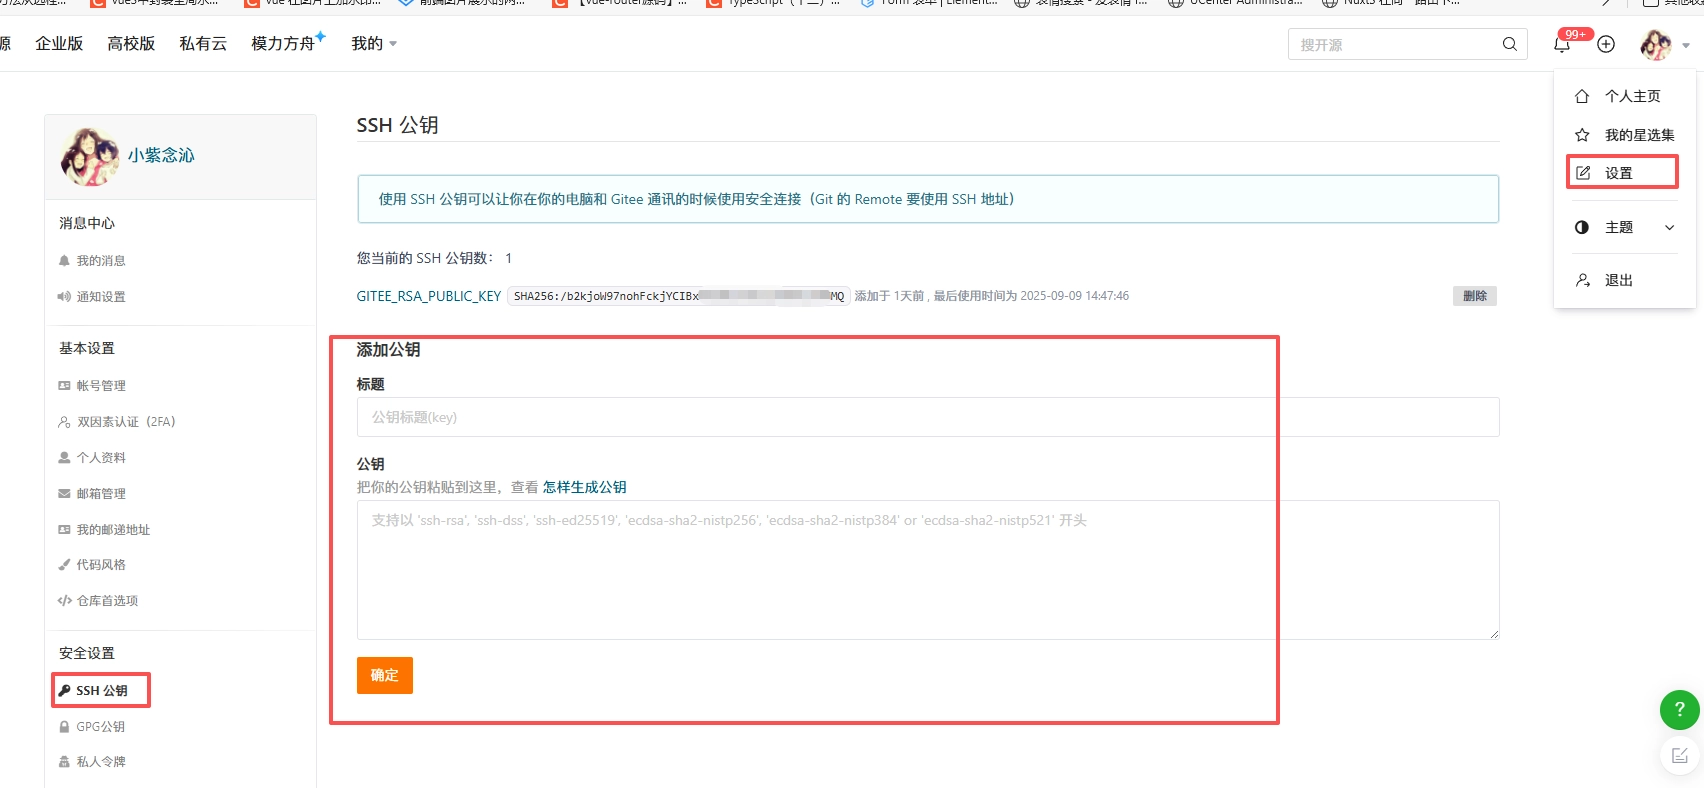The height and width of the screenshot is (788, 1704).
Task: Click the SHA256 fingerprint text
Action: point(679,296)
